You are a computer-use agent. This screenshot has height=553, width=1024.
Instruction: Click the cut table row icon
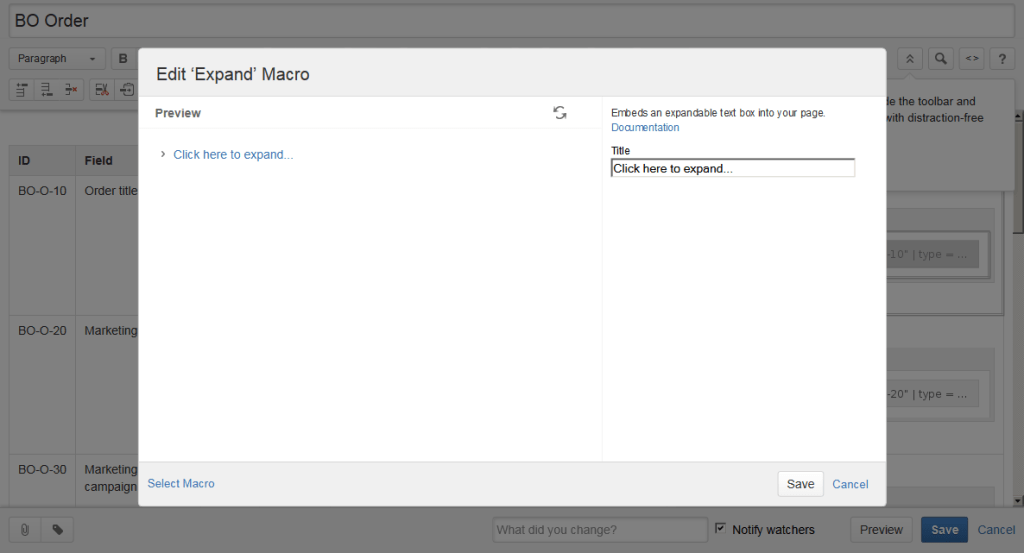coord(102,90)
